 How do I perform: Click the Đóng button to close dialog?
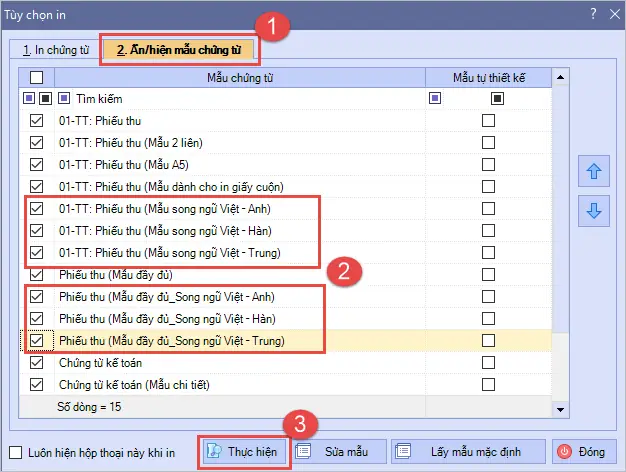(578, 451)
